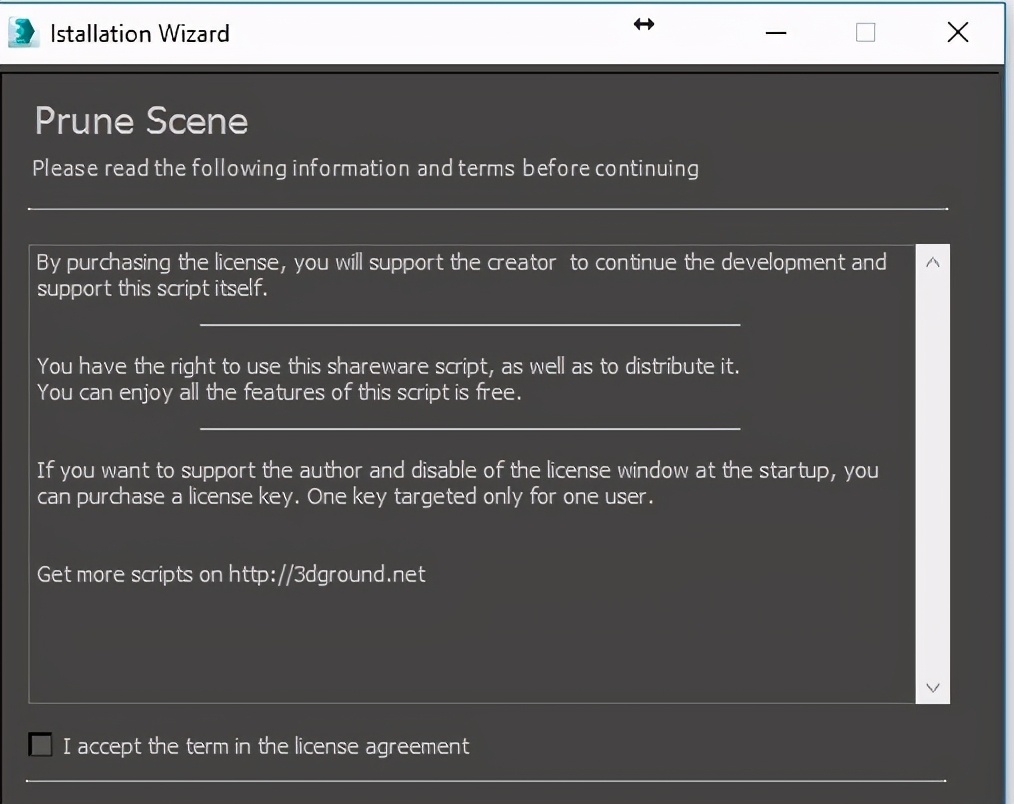Click 'Please read the following information' subtitle
Screen dimensions: 1014x804
(365, 168)
